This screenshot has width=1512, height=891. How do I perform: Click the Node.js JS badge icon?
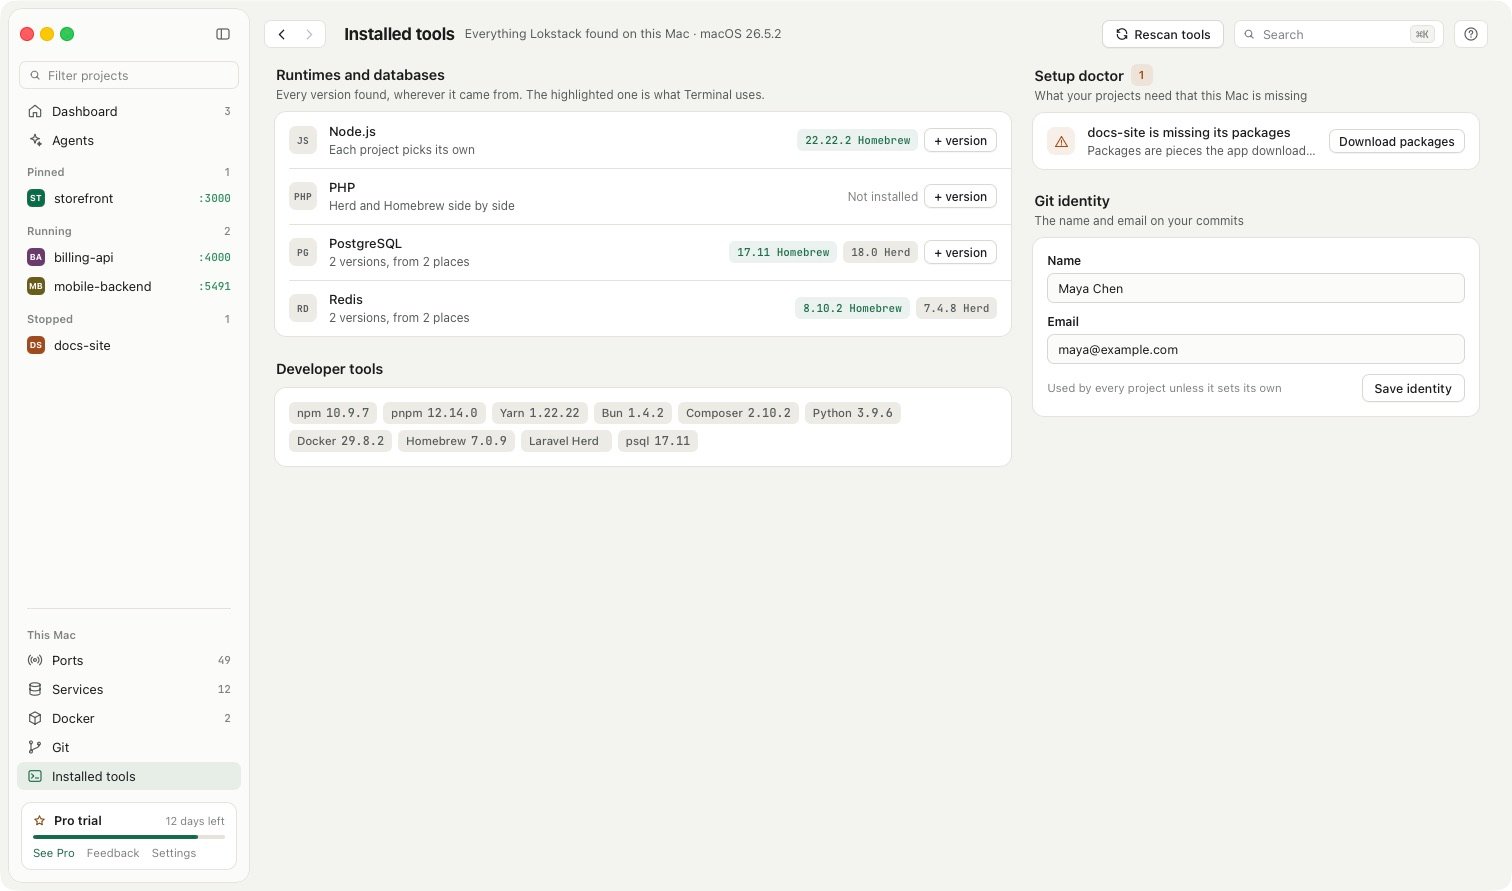[303, 140]
